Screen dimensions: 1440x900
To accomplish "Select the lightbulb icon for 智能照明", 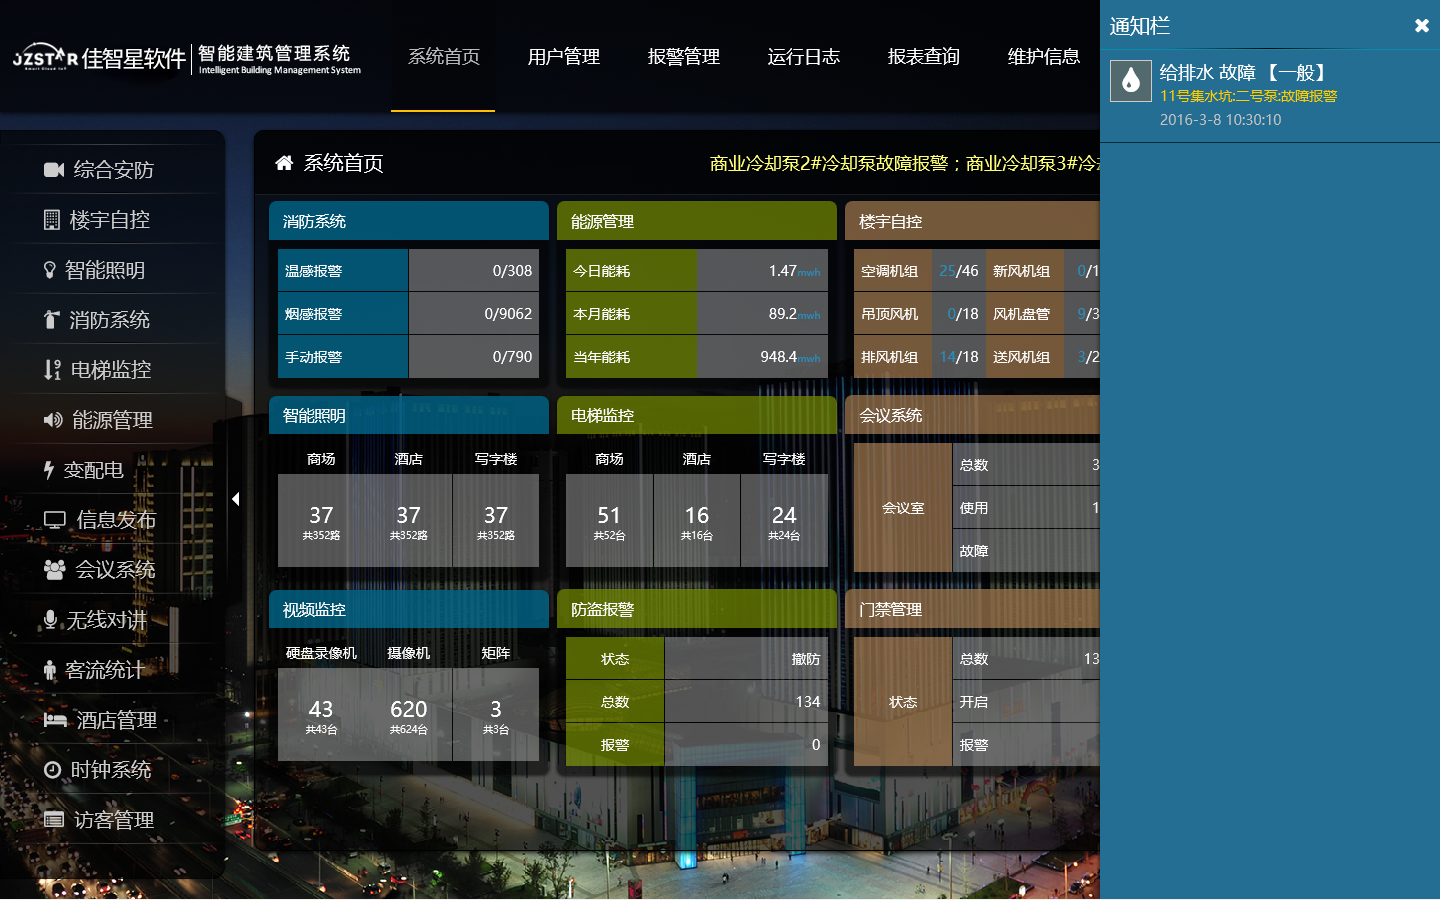I will [x=50, y=270].
